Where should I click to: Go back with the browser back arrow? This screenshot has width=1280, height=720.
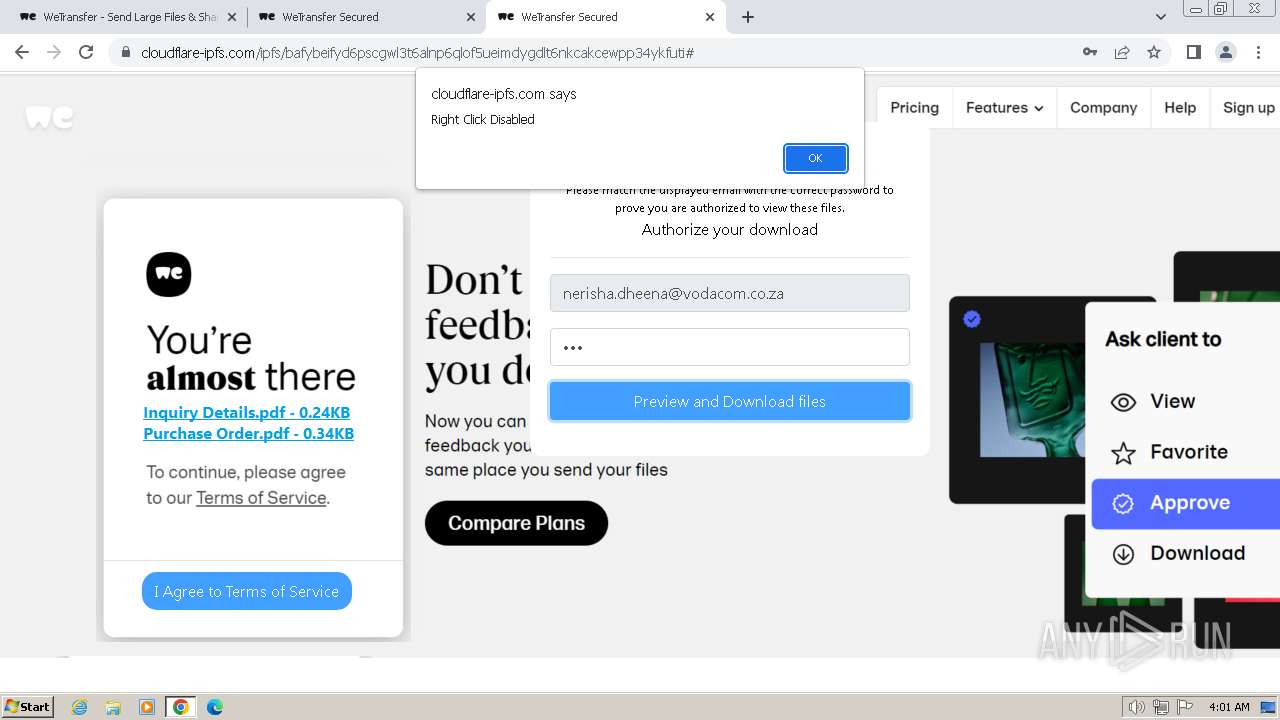pos(22,52)
